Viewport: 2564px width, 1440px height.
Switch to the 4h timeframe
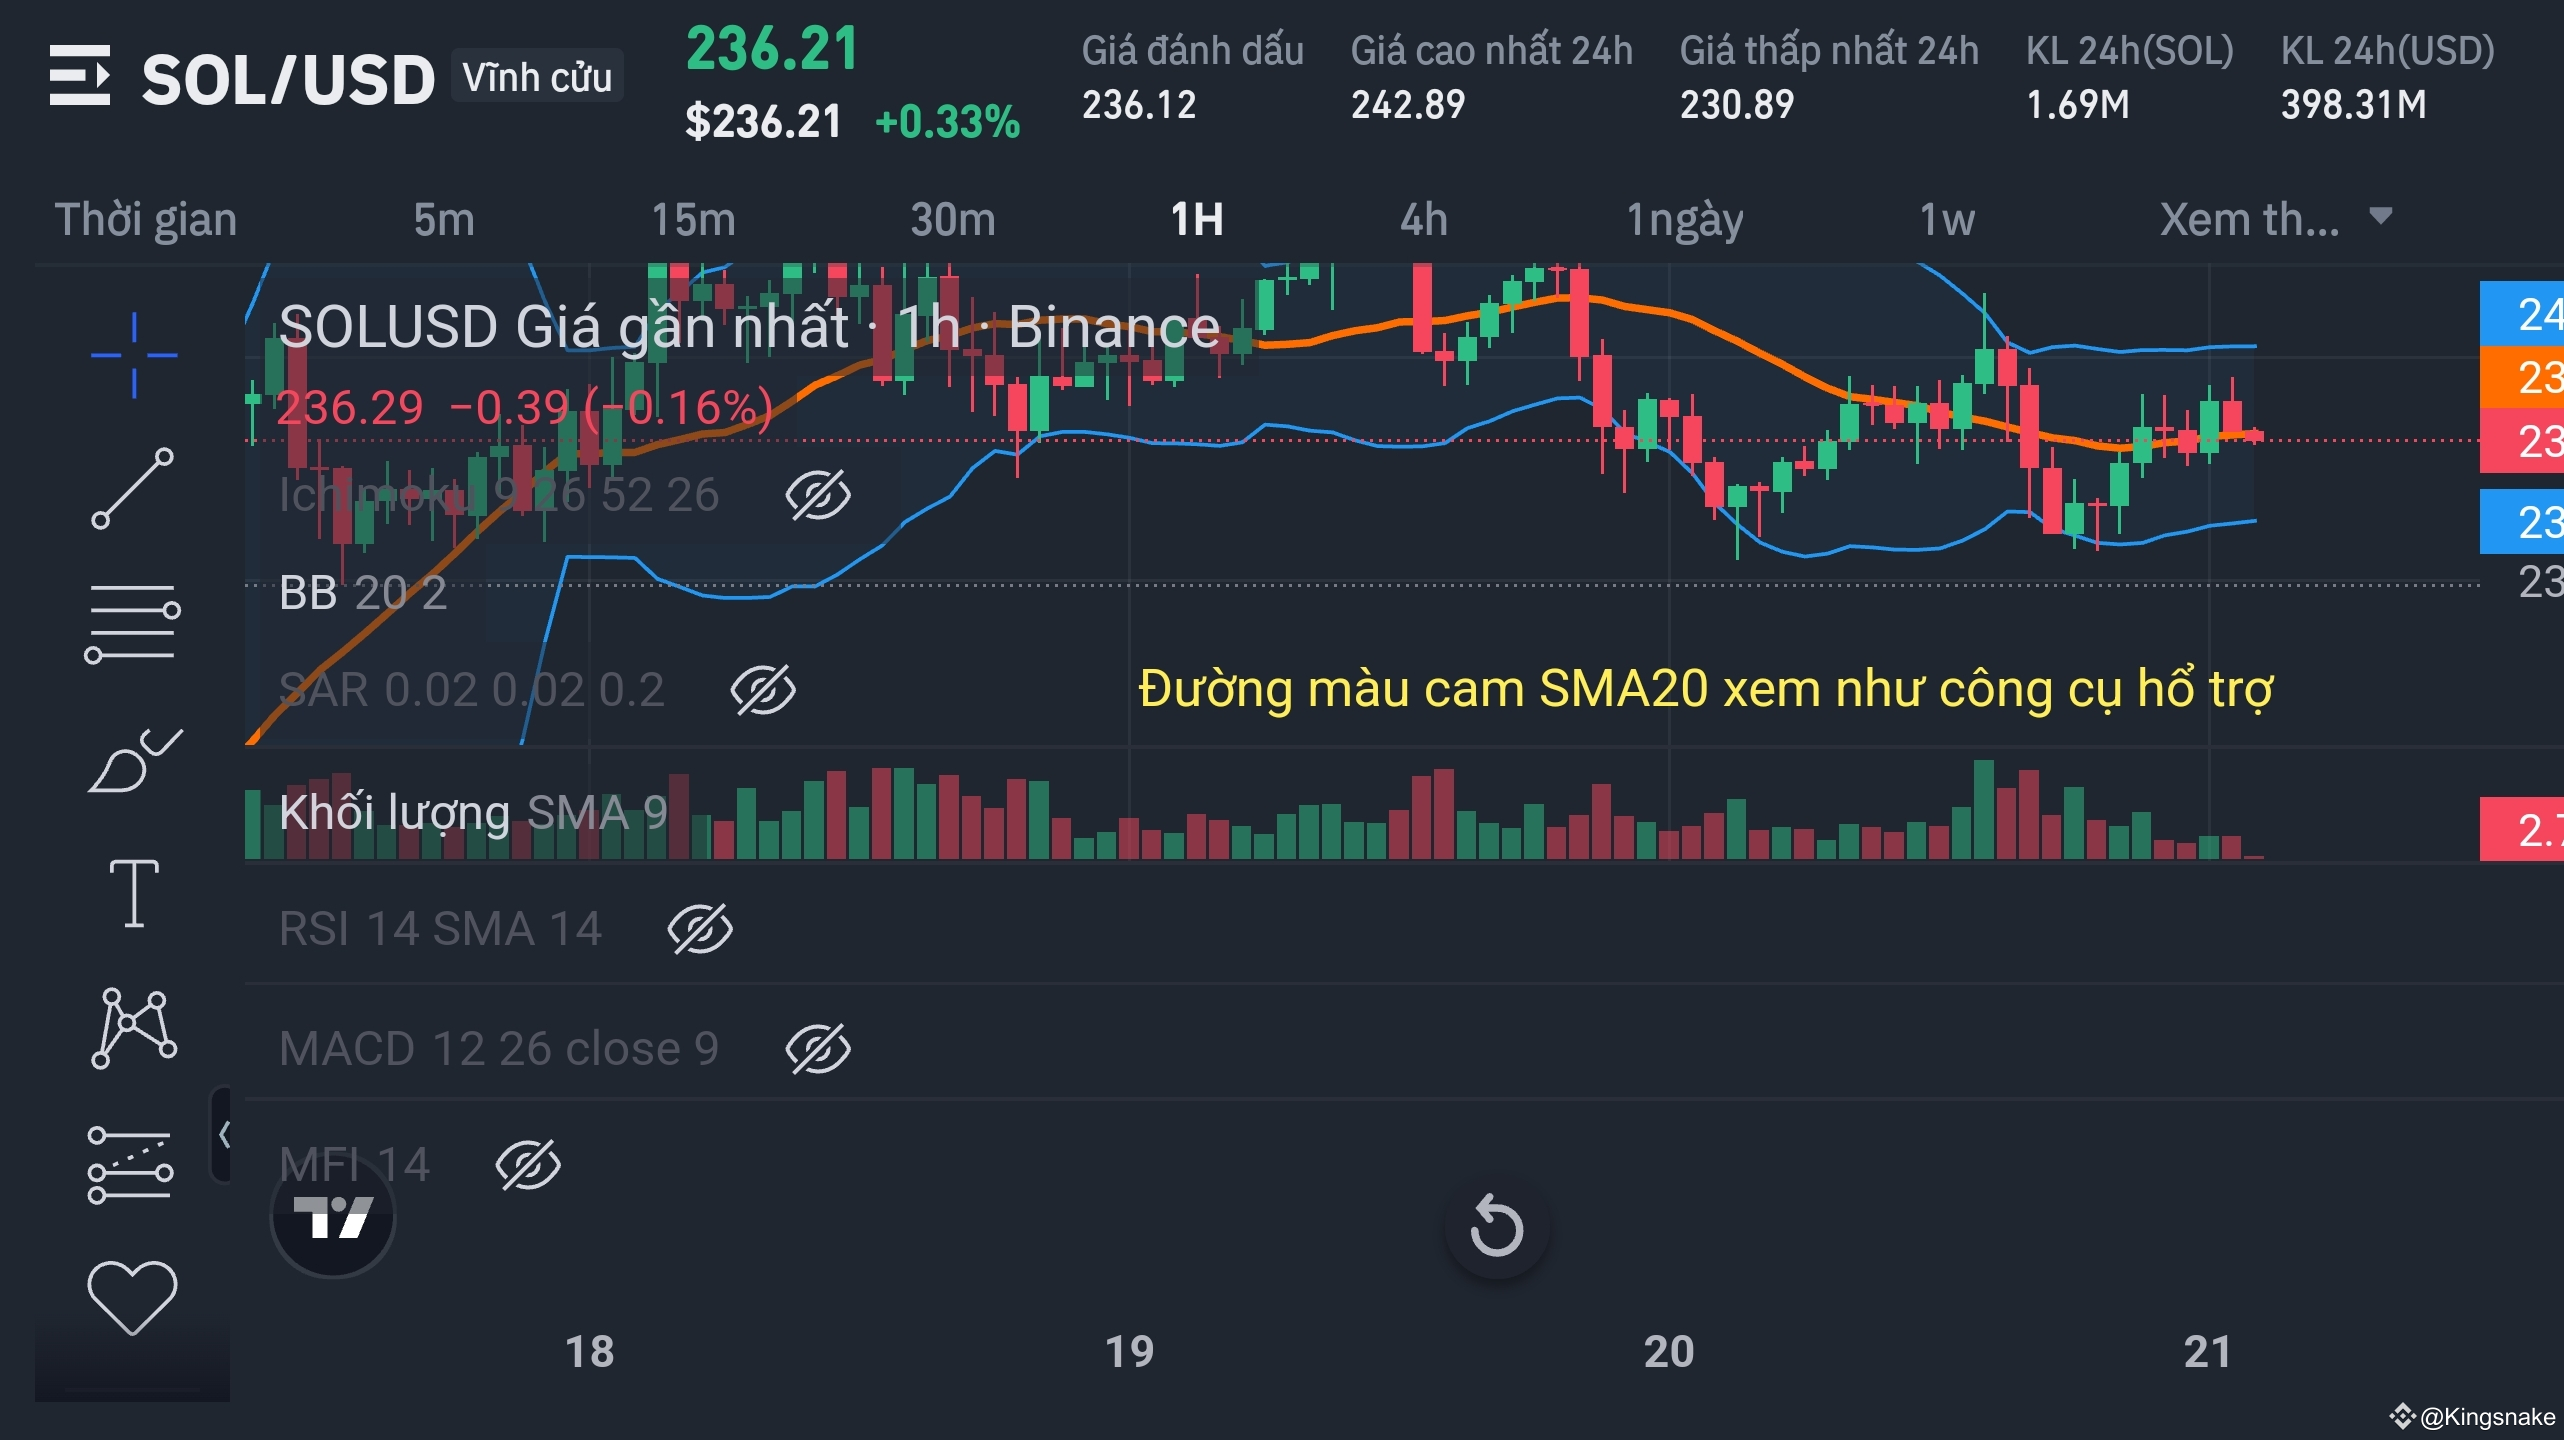coord(1423,219)
